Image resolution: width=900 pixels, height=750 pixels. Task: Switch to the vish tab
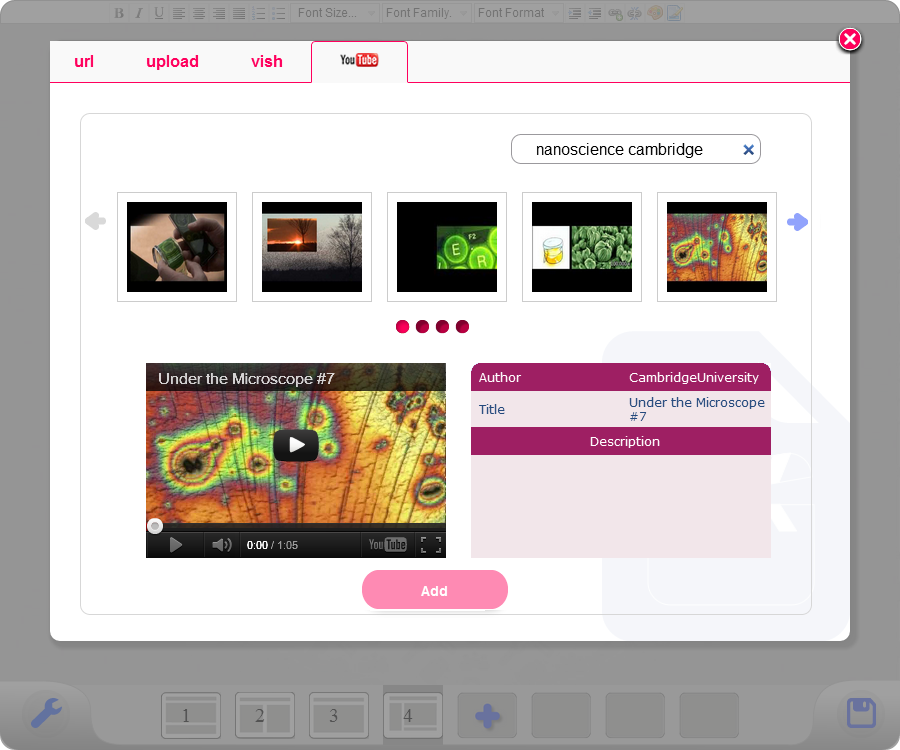click(267, 62)
